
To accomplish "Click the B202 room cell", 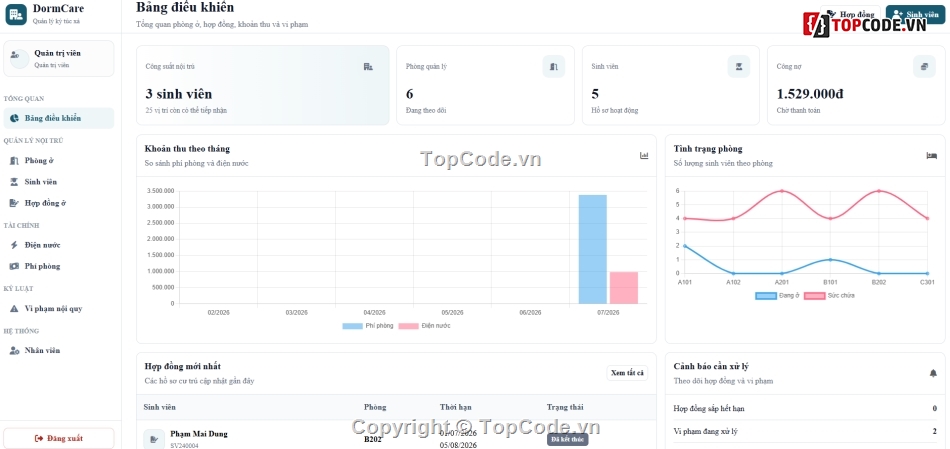I will pos(373,439).
